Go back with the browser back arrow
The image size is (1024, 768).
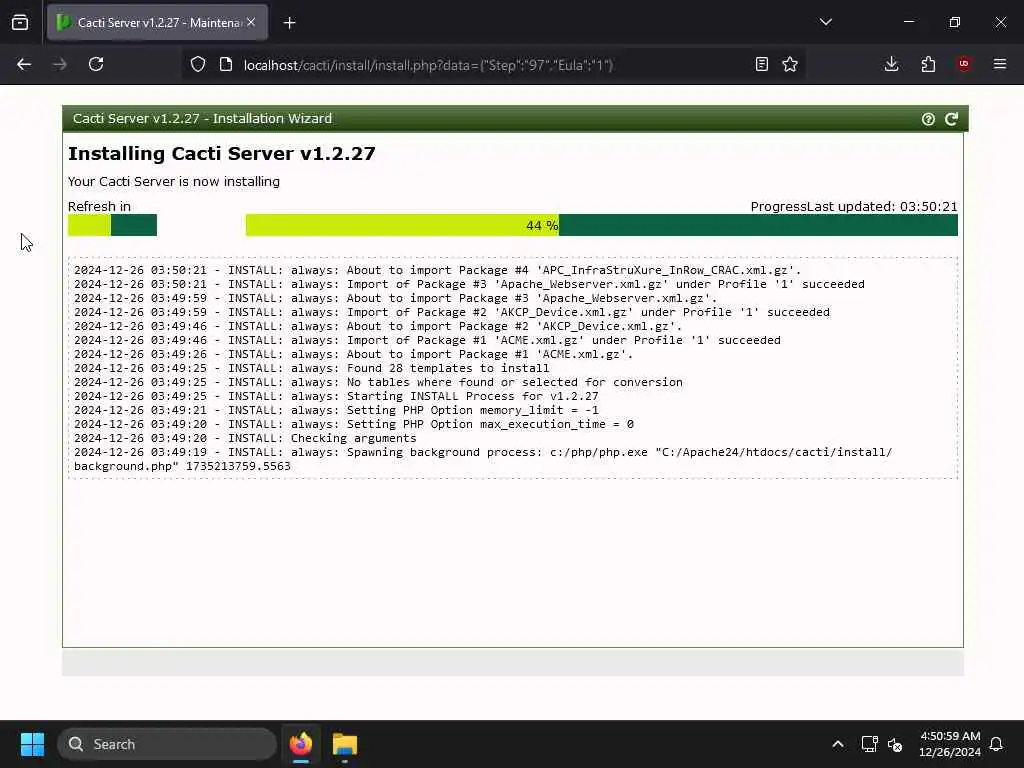click(x=24, y=64)
